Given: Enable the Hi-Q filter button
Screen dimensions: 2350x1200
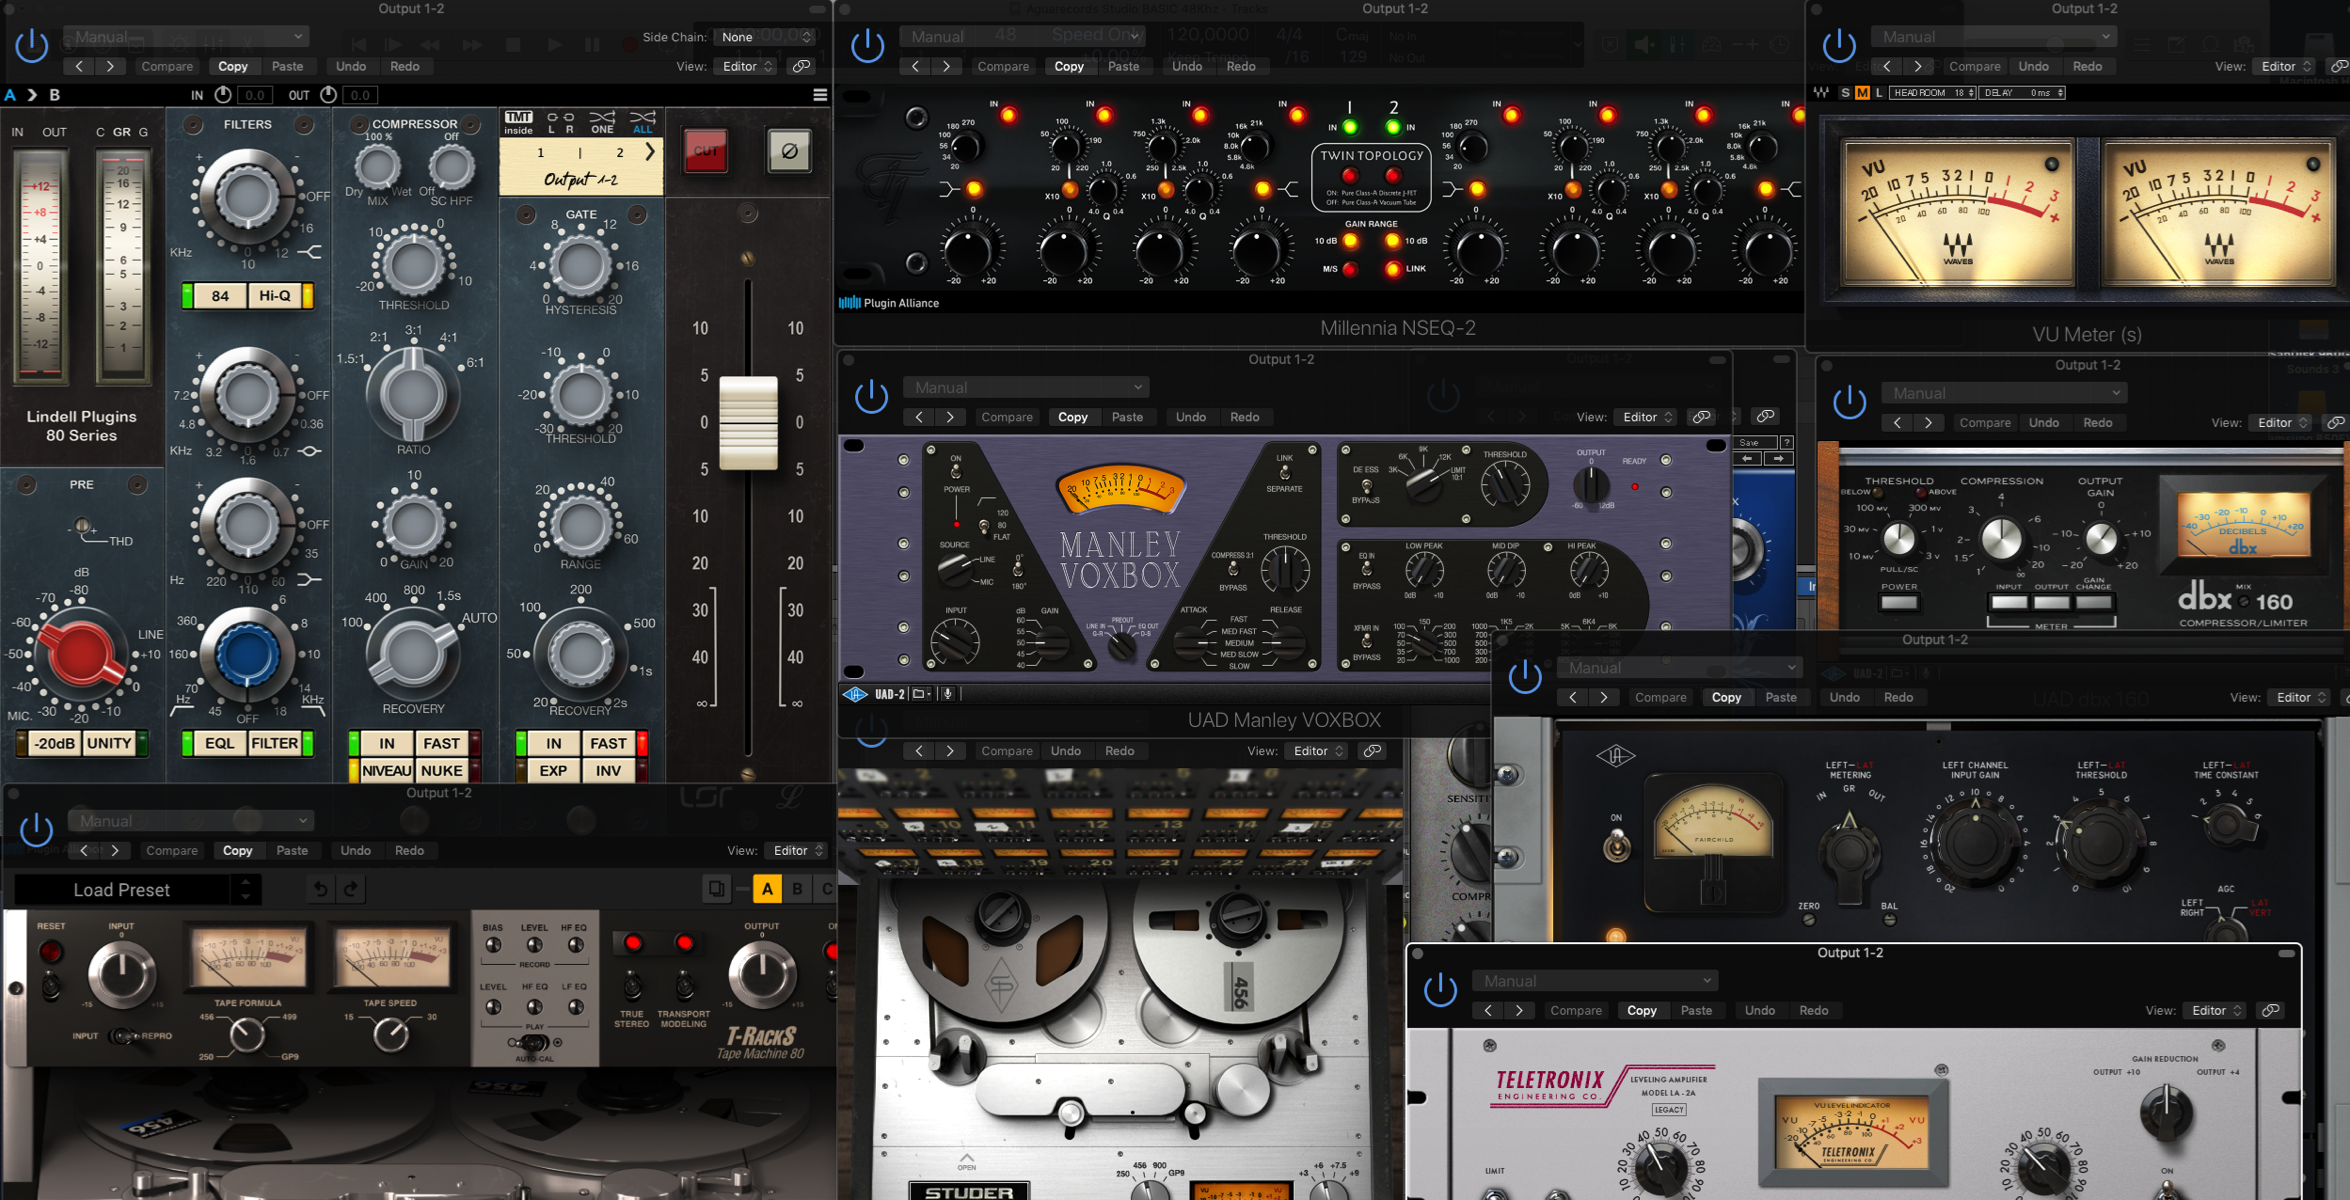Looking at the screenshot, I should pos(275,296).
